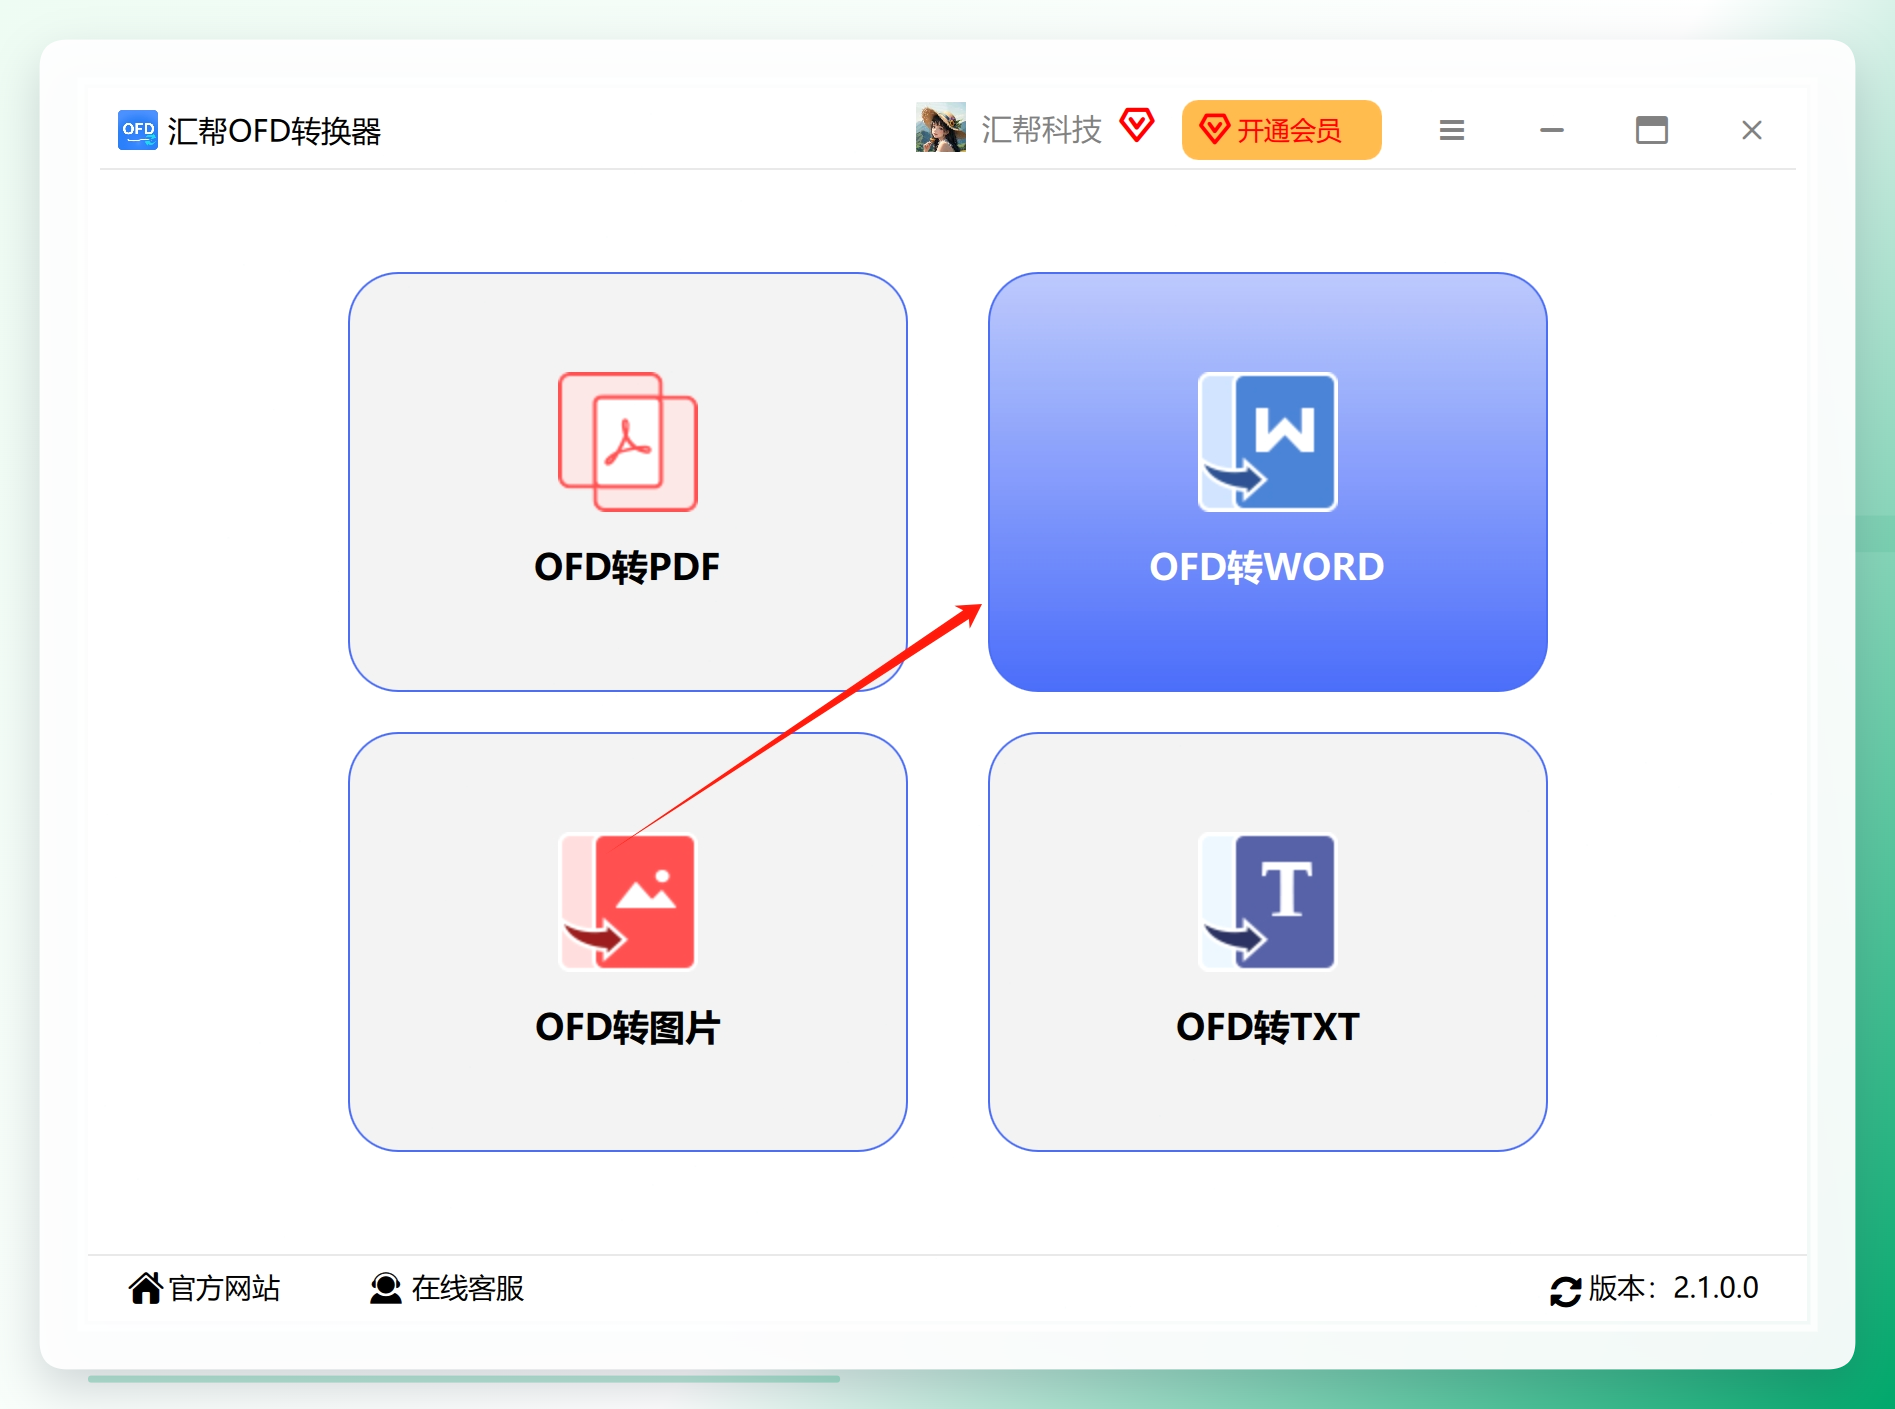
Task: Click the OFD app logo icon
Action: (138, 130)
